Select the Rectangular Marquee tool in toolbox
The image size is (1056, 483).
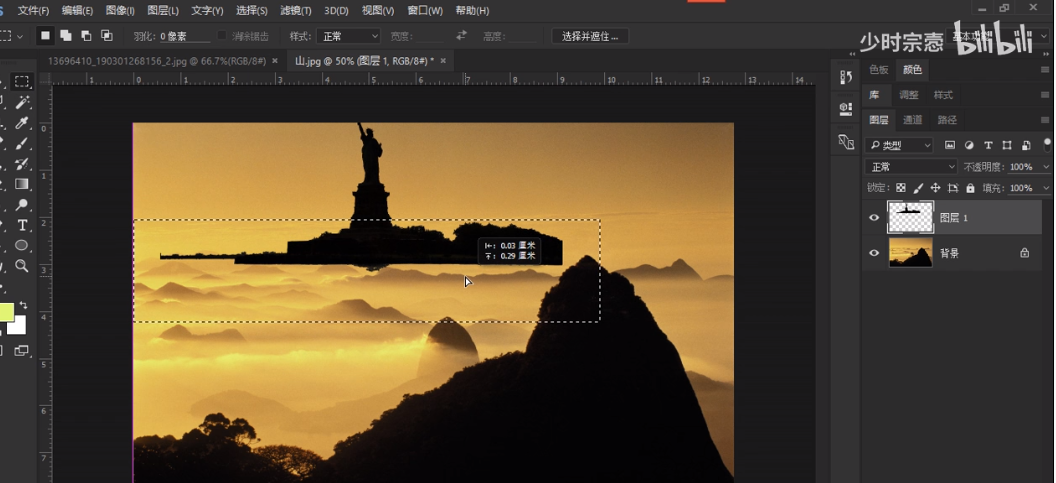22,82
